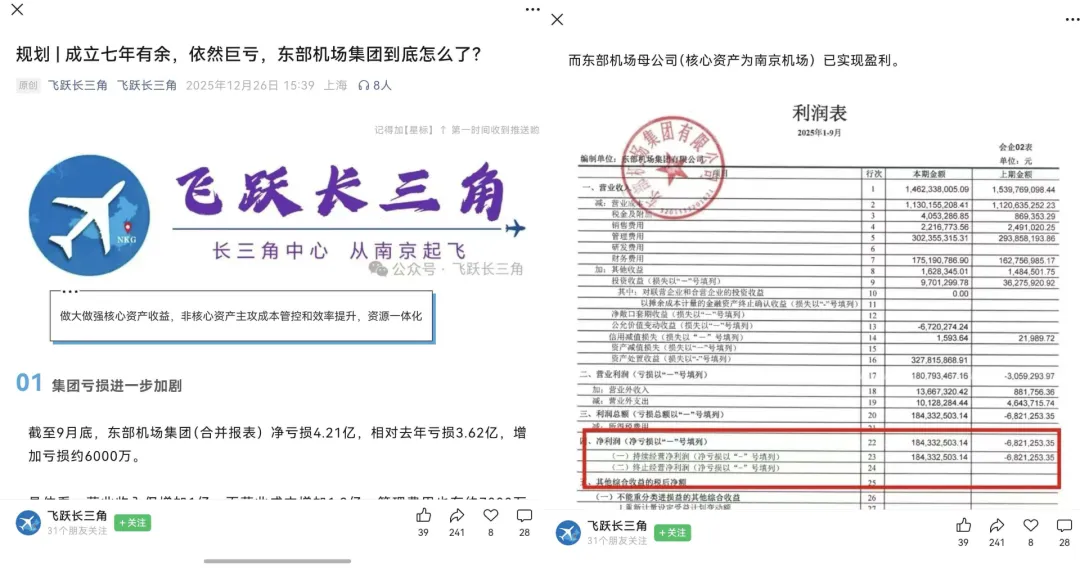The height and width of the screenshot is (568, 1080).
Task: Select 净利润 row 22 value 184,332,503.14
Action: [939, 443]
